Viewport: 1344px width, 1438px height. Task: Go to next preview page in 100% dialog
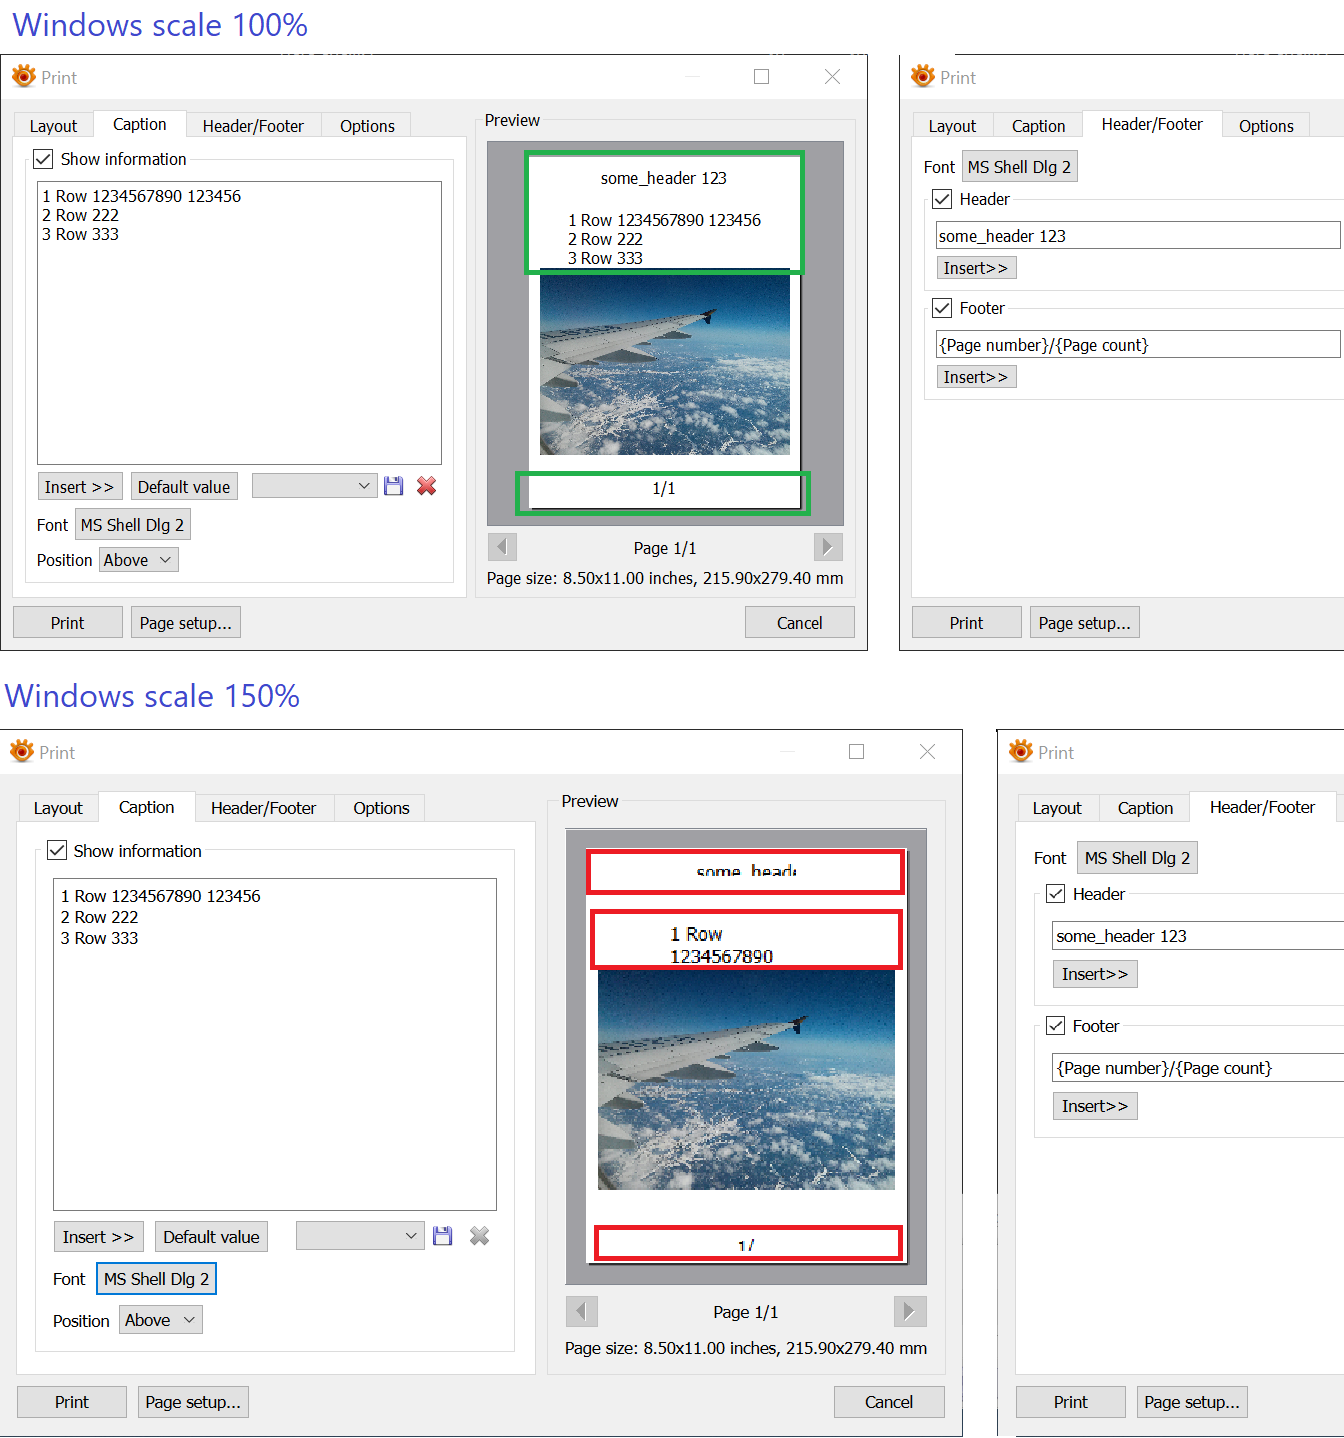[x=827, y=547]
